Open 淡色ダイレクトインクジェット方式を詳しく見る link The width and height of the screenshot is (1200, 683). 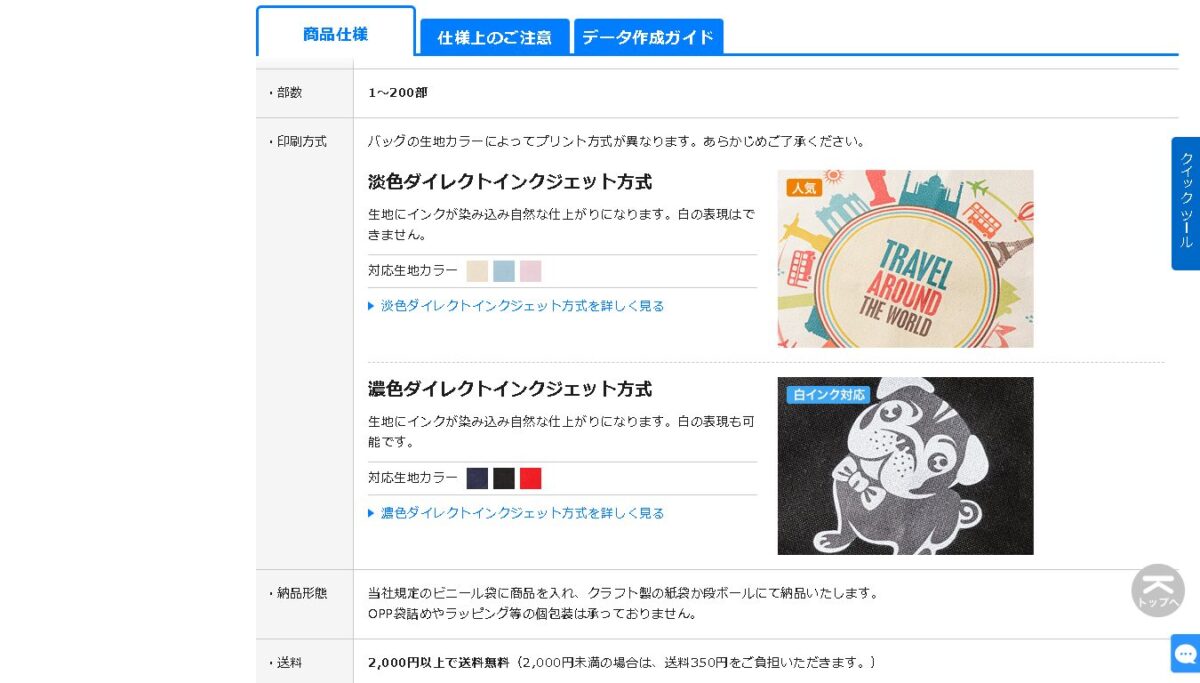[522, 306]
